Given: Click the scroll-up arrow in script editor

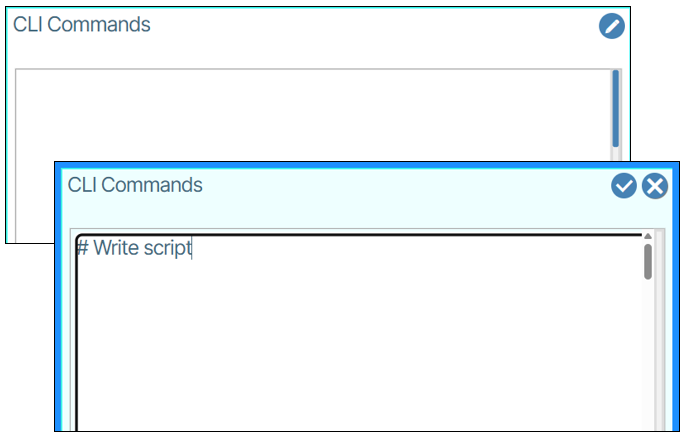Looking at the screenshot, I should (648, 237).
